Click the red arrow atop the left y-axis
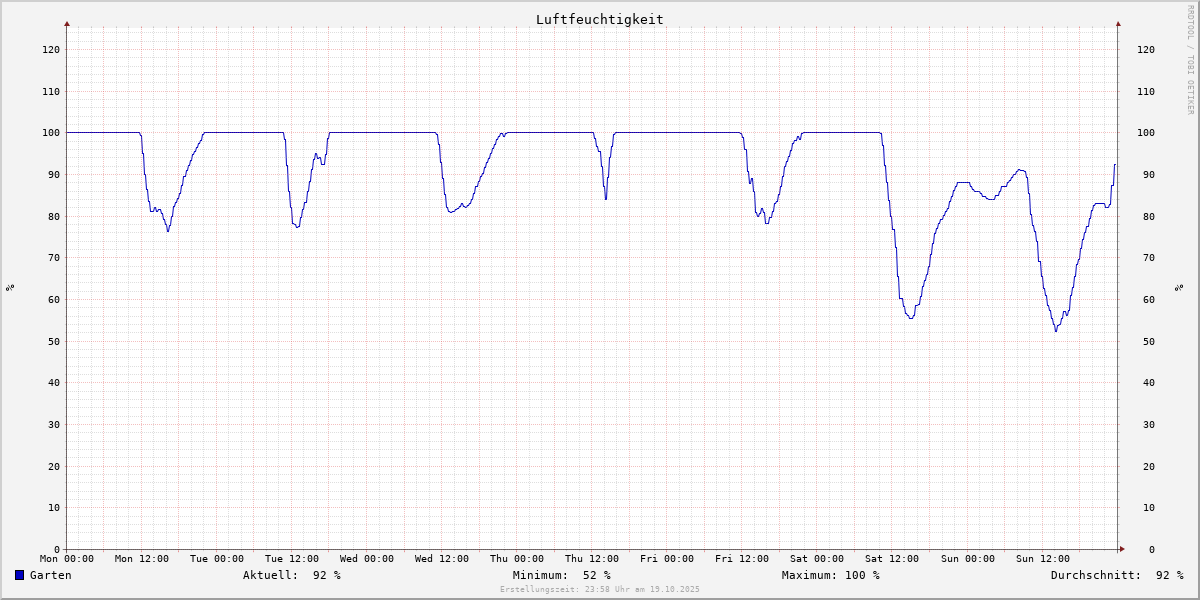The height and width of the screenshot is (600, 1200). pos(67,23)
